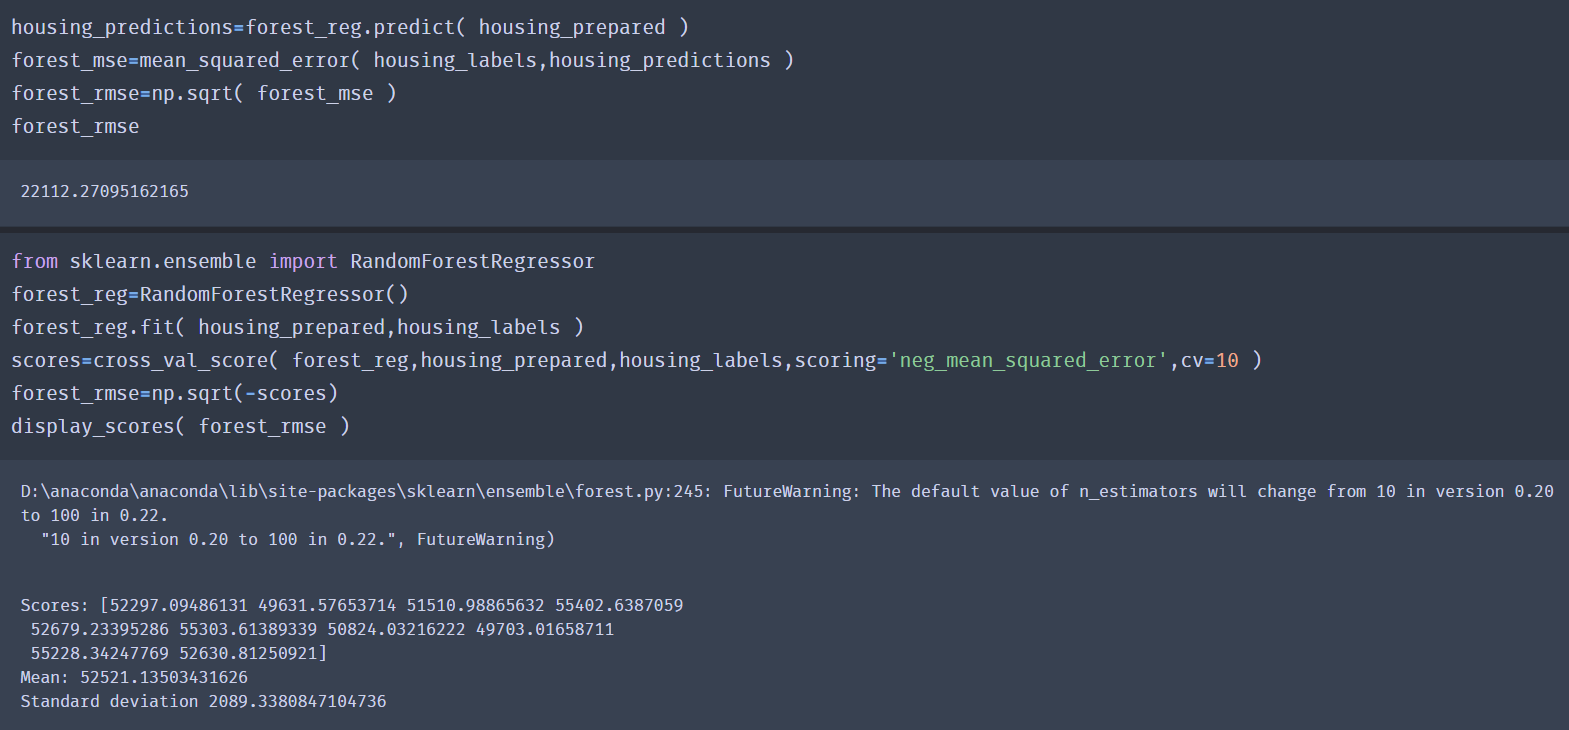Click the score value 55402.6387059

point(619,606)
